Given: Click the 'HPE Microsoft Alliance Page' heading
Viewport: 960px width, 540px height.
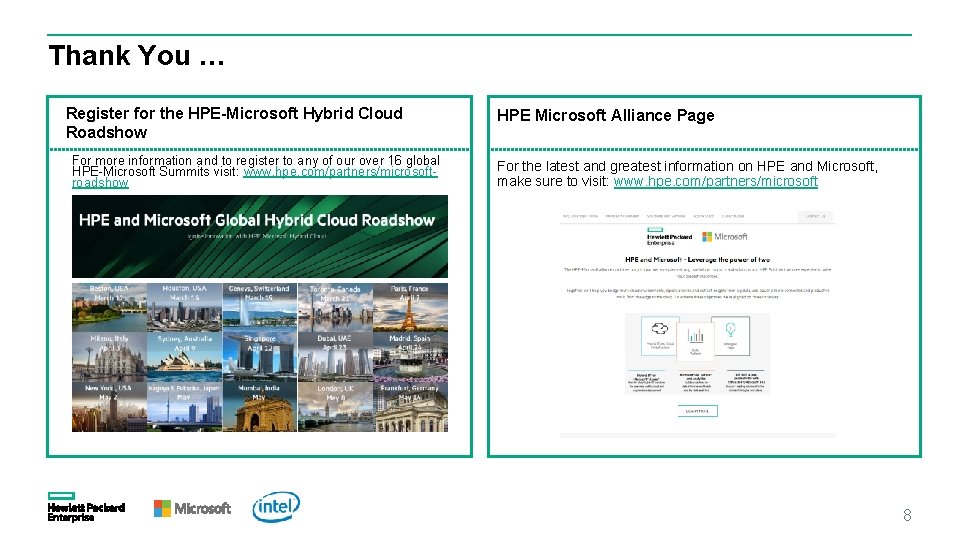Looking at the screenshot, I should (x=606, y=115).
